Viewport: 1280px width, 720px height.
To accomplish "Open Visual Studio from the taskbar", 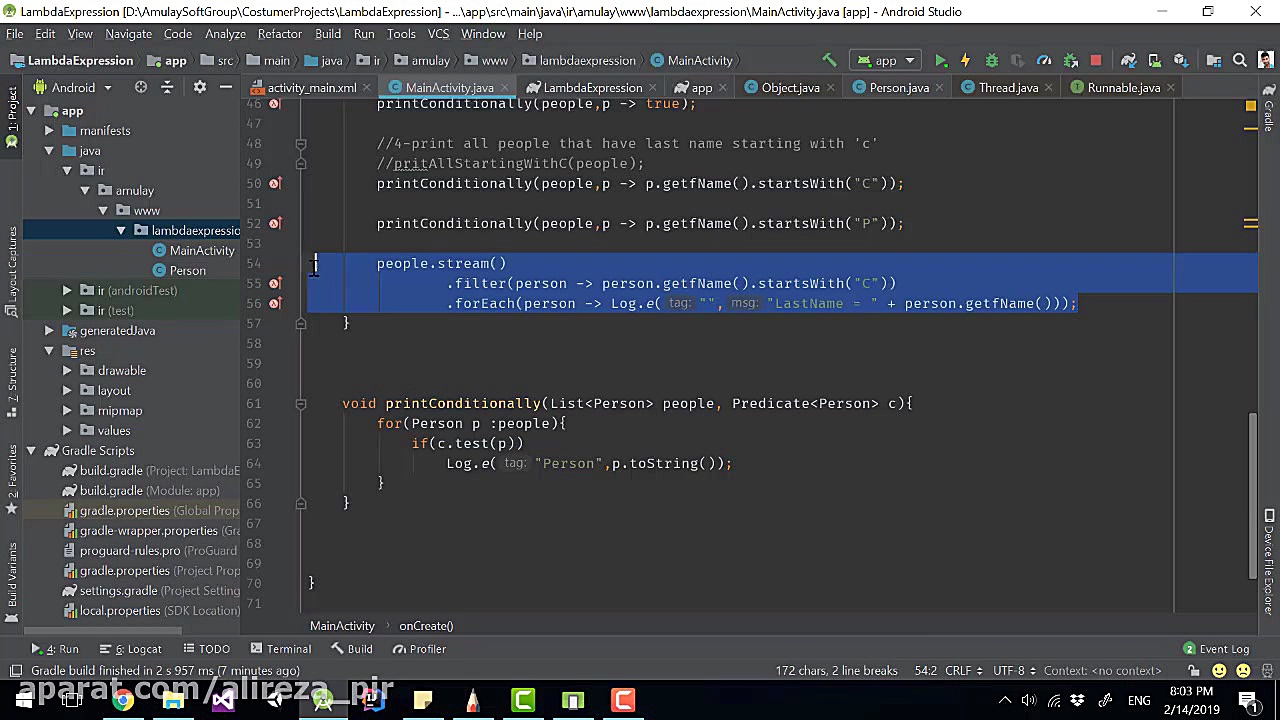I will coord(222,700).
